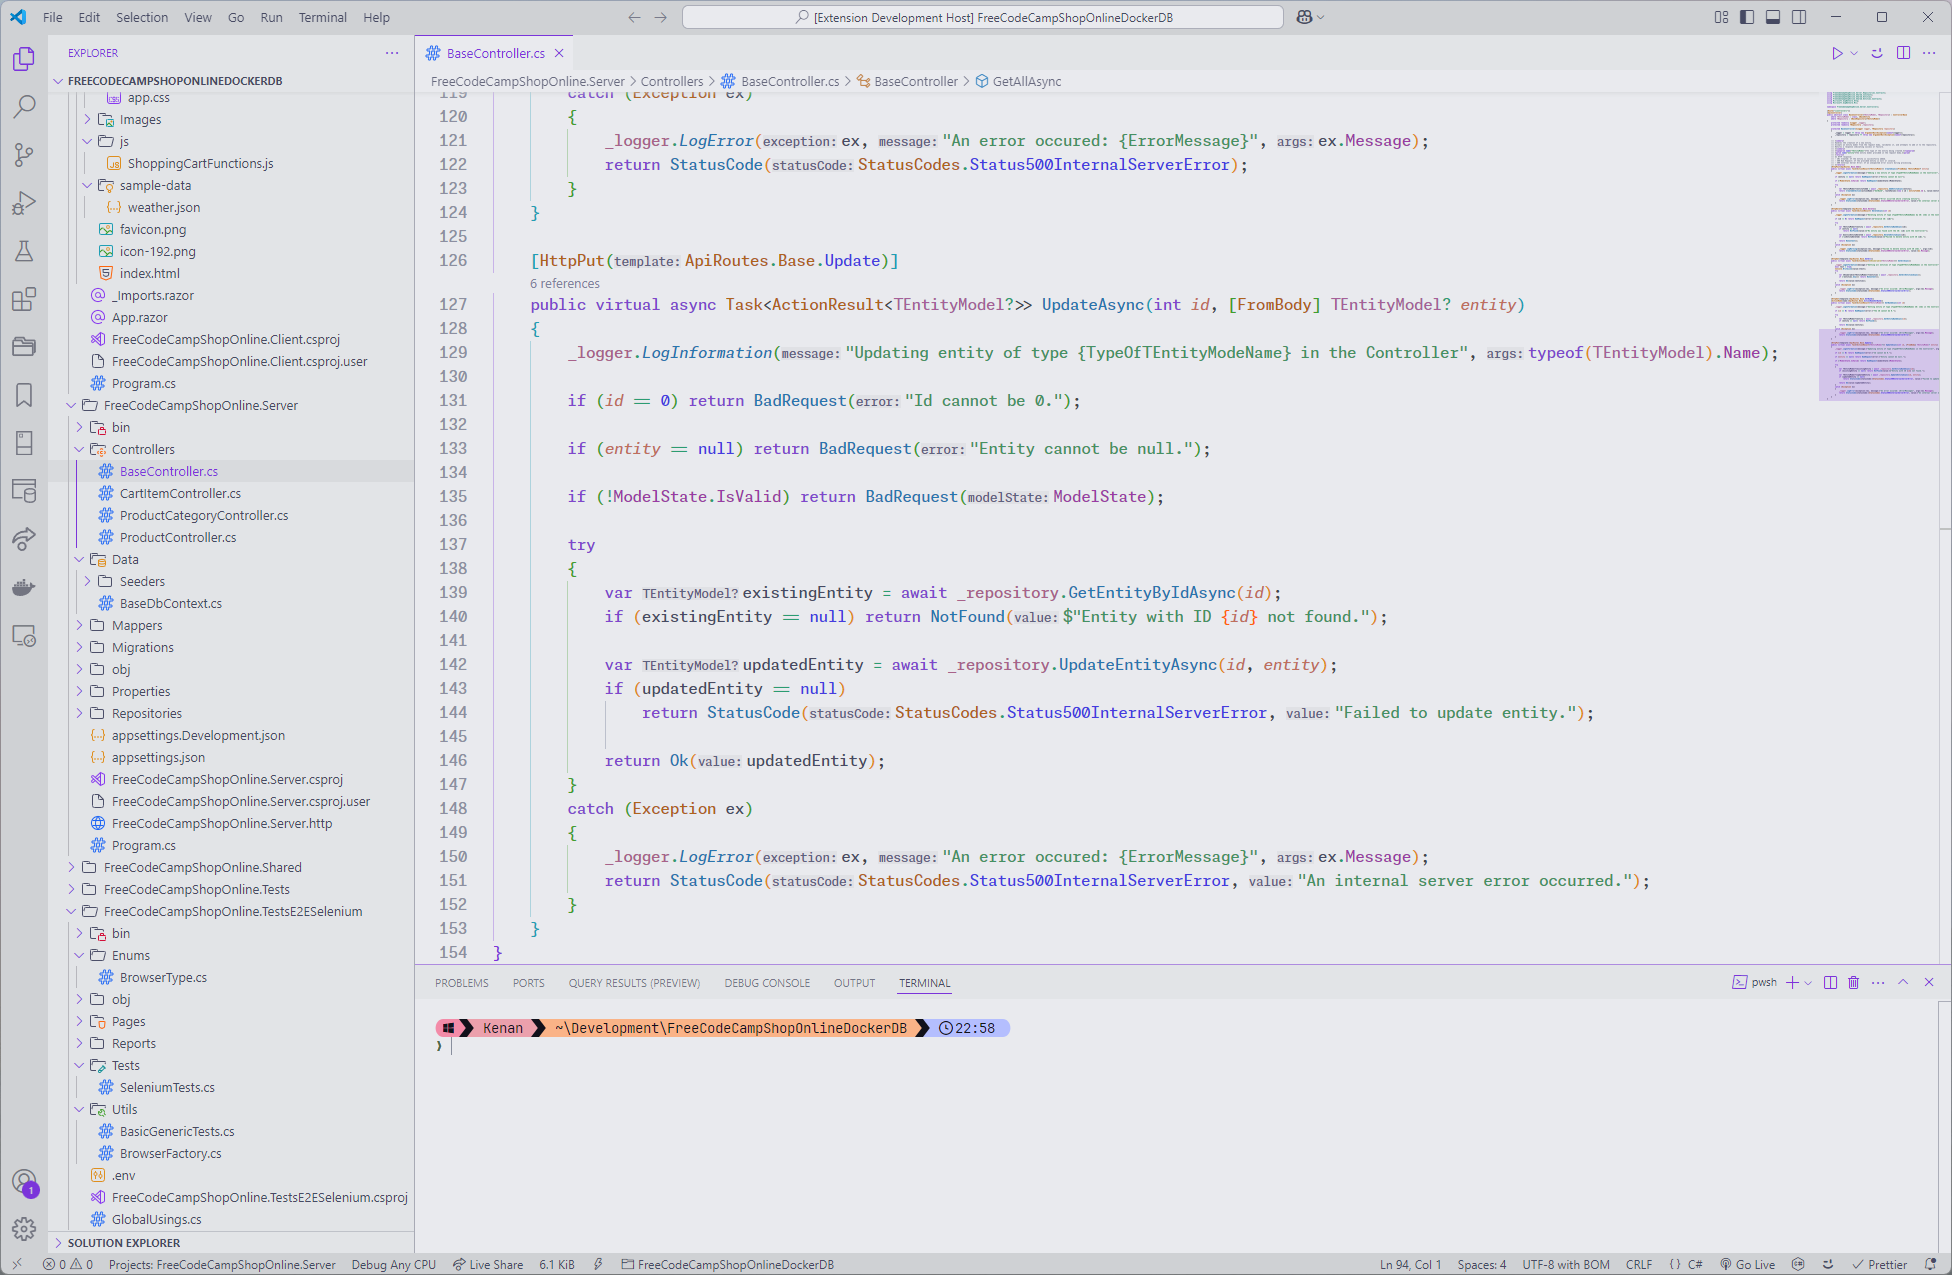This screenshot has height=1275, width=1952.
Task: Click the Manage settings gear icon
Action: click(24, 1229)
